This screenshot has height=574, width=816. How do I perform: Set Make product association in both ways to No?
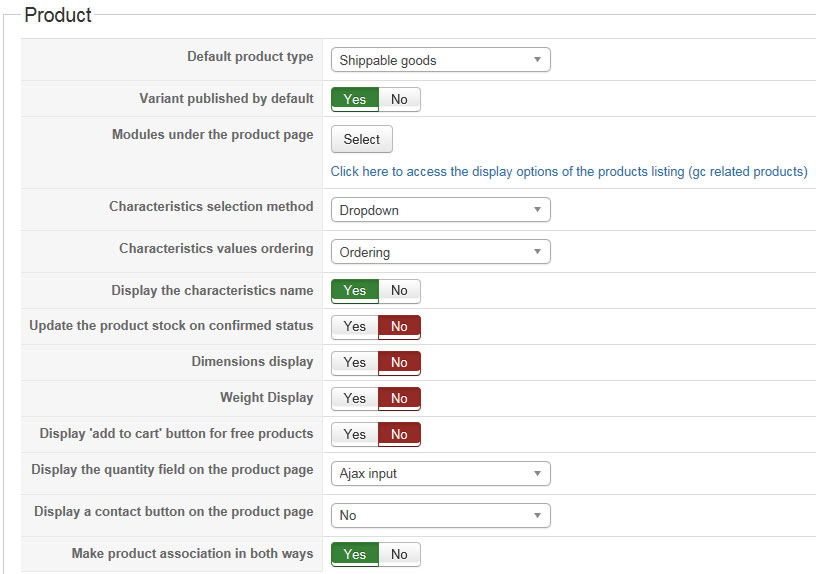point(399,554)
